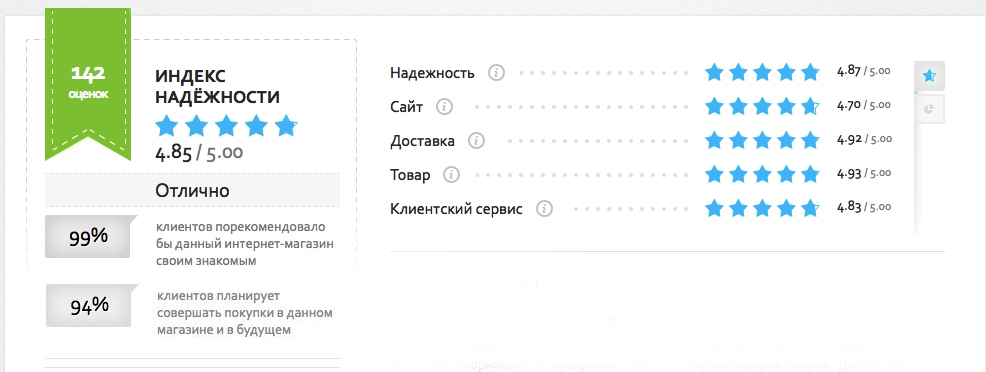Image resolution: width=986 pixels, height=372 pixels.
Task: Click the Отлично rating label
Action: point(192,190)
